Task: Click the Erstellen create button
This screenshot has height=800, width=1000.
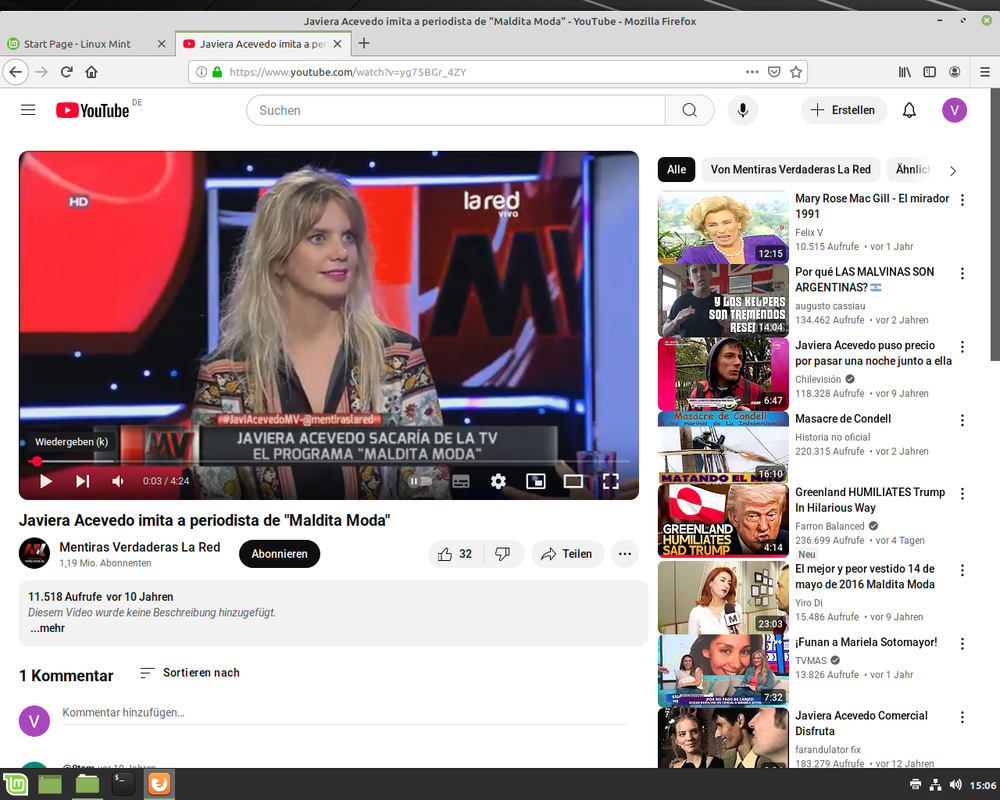Action: [843, 110]
